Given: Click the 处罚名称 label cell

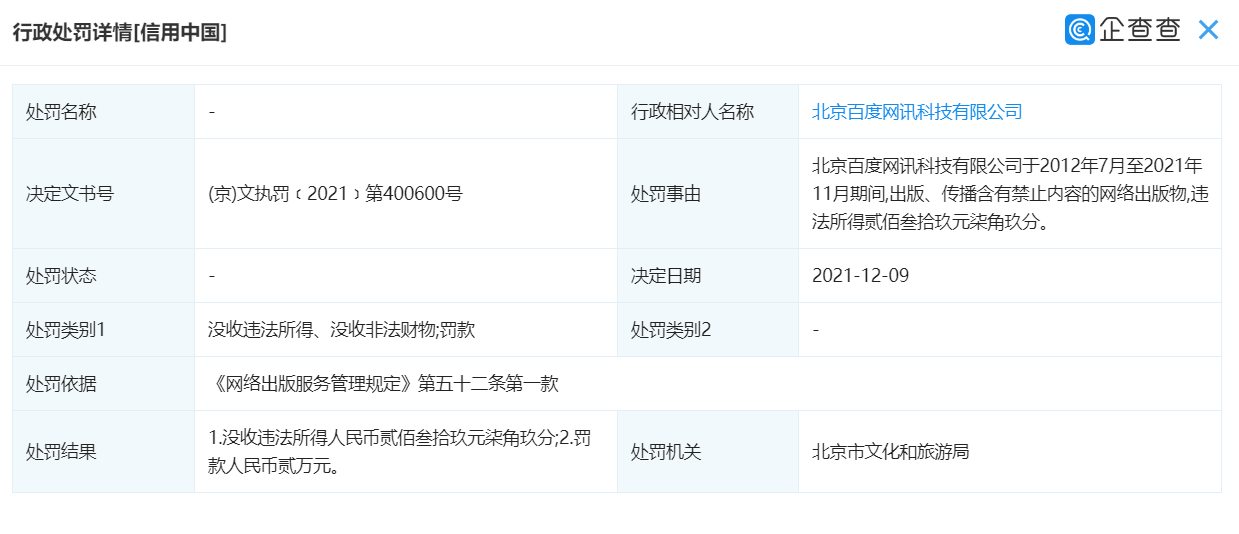Looking at the screenshot, I should pos(104,112).
